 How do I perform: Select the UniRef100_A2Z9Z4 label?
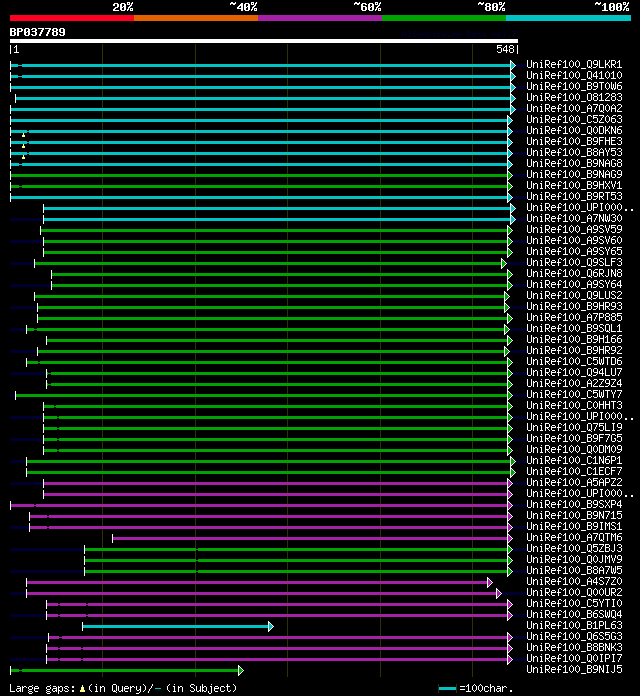[574, 384]
